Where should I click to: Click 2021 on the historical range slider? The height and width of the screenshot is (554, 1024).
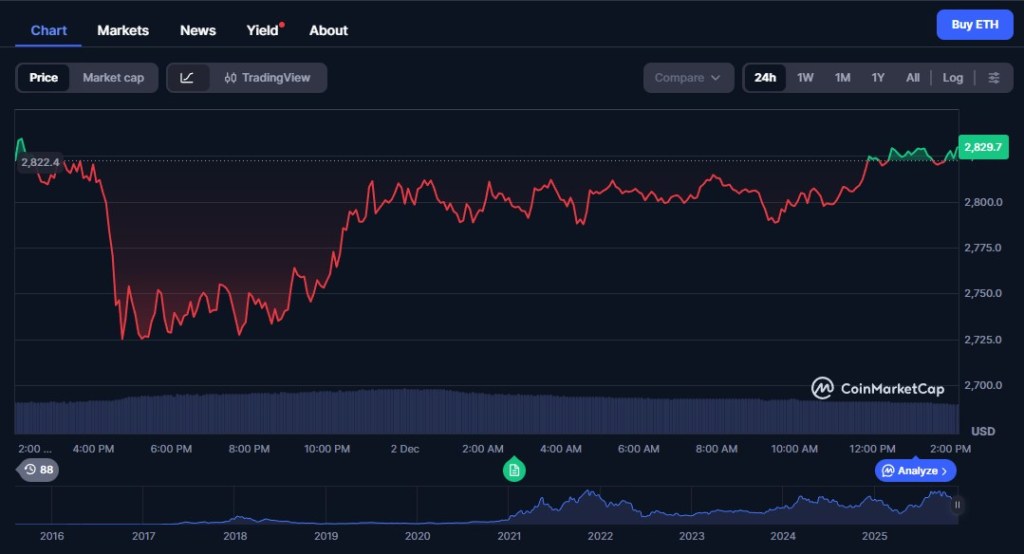(x=509, y=536)
